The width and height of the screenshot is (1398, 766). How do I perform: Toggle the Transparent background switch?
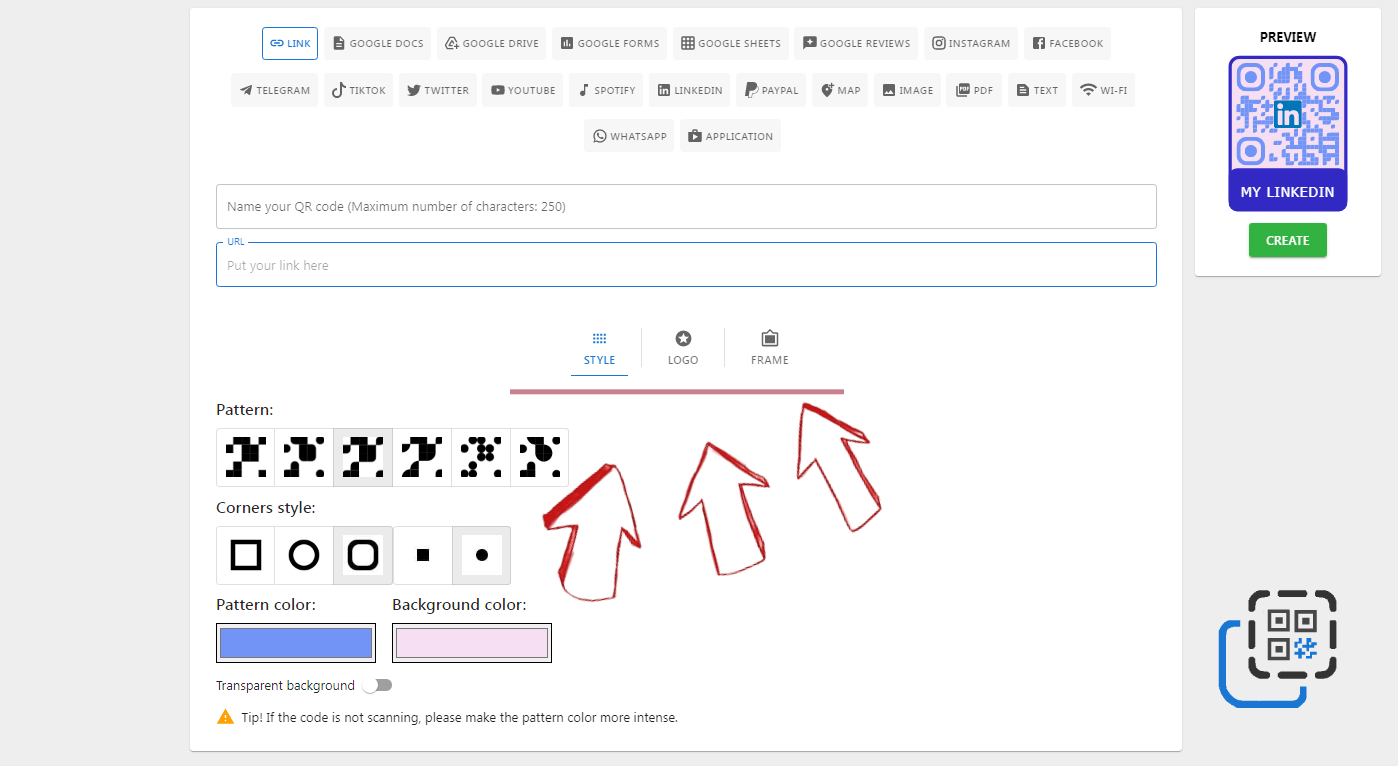coord(377,685)
